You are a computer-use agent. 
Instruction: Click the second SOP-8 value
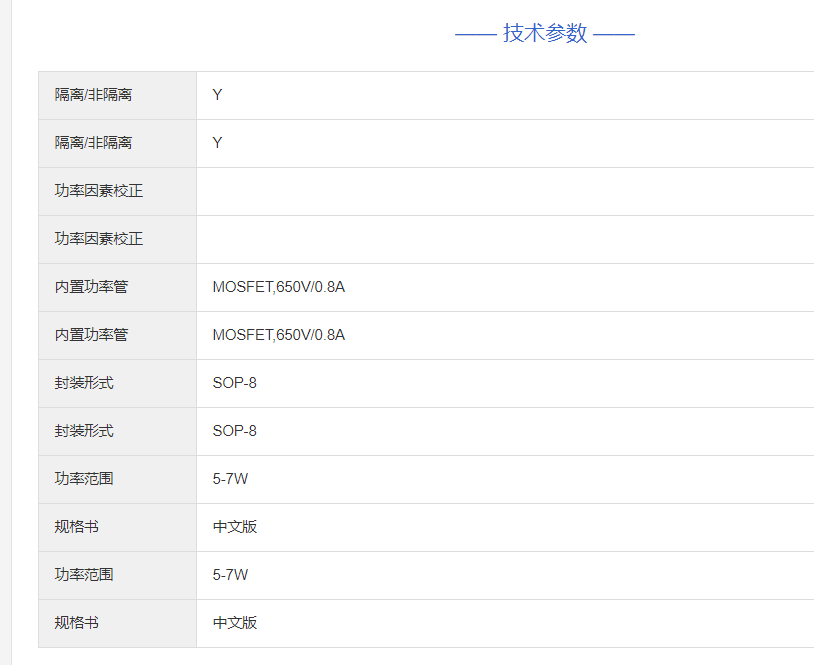pyautogui.click(x=235, y=431)
